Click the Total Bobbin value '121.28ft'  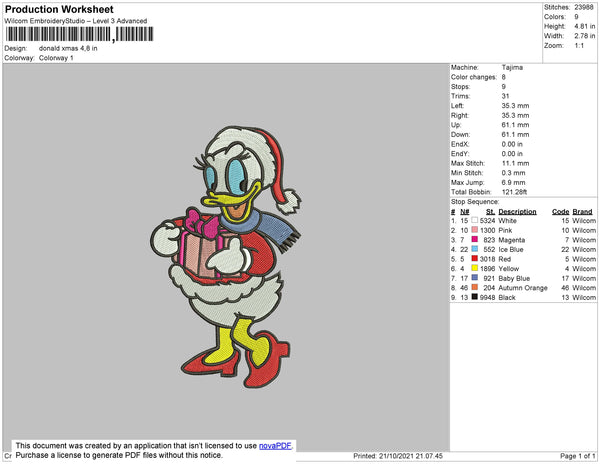pos(514,192)
